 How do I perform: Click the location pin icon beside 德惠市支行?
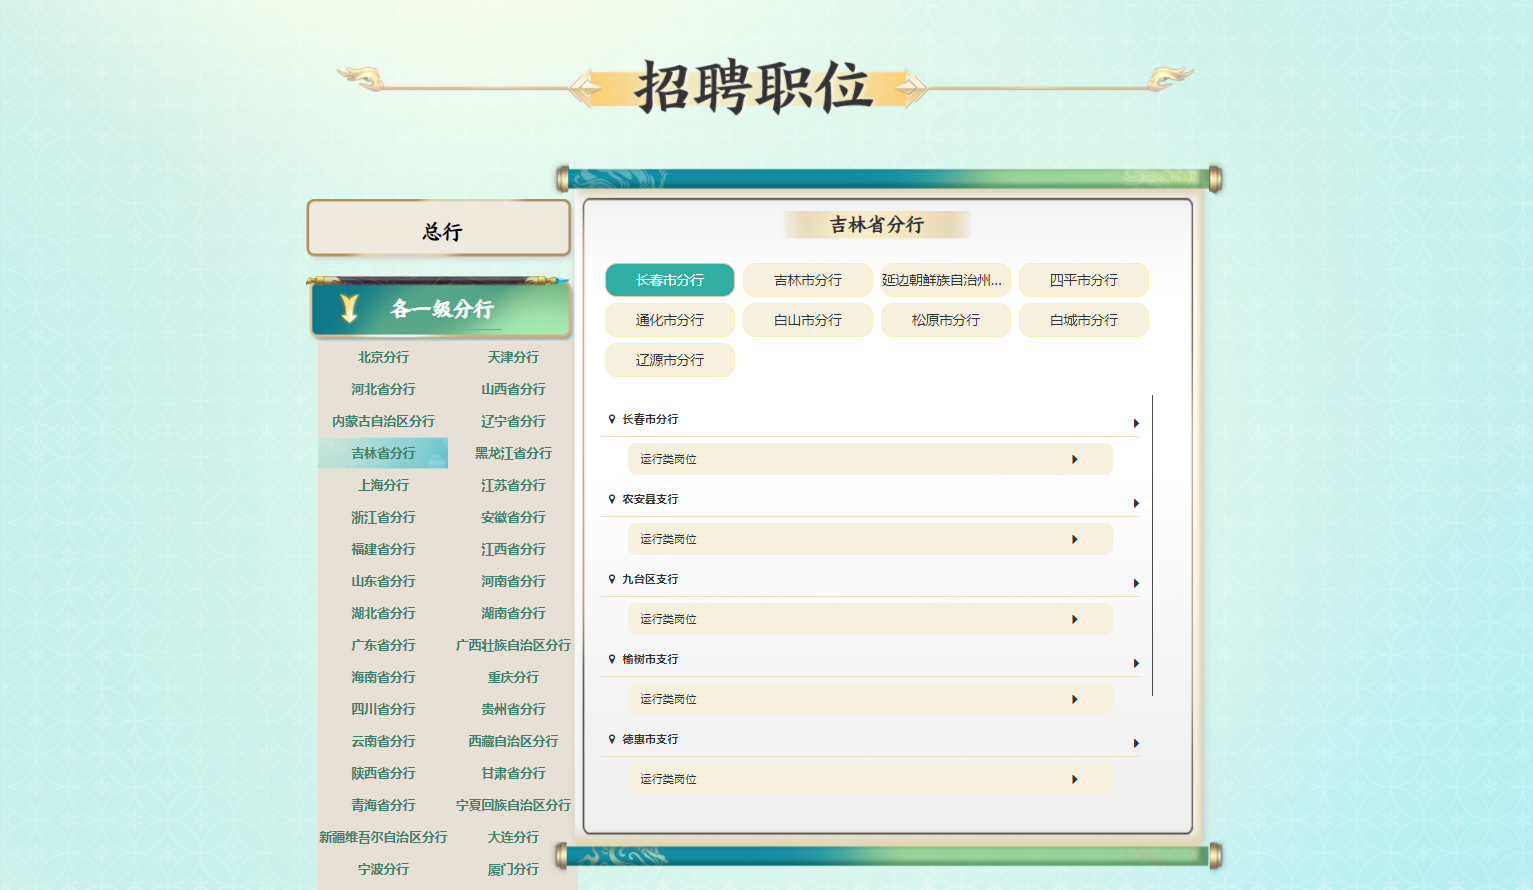(612, 739)
